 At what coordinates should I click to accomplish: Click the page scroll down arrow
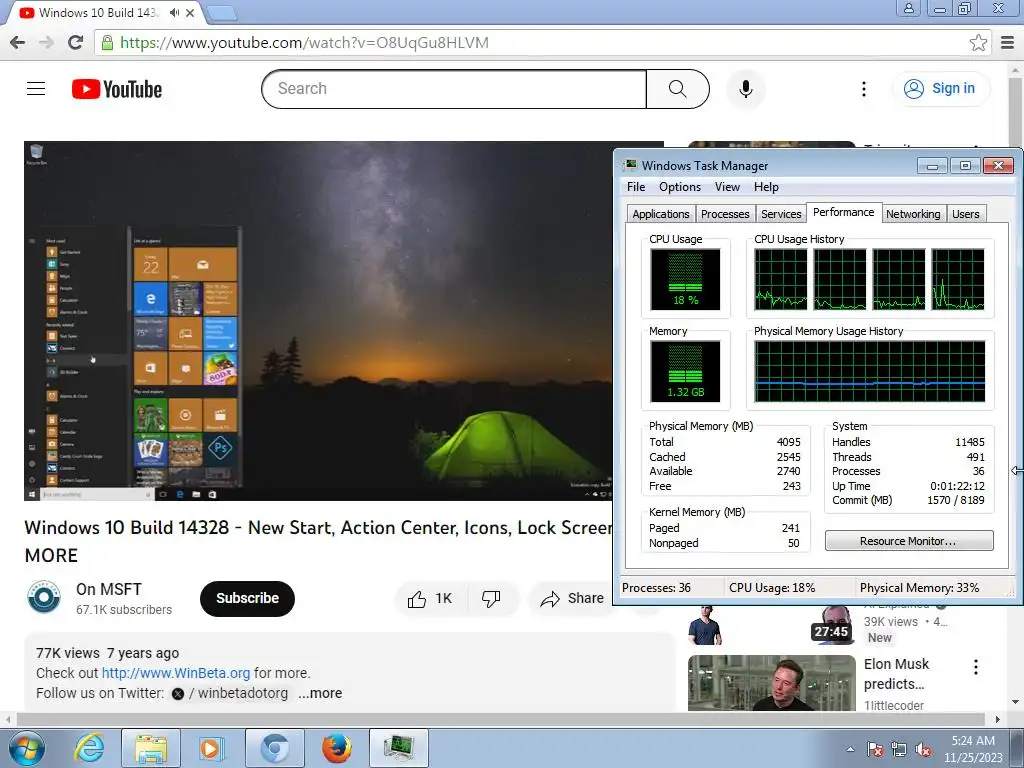[x=1015, y=702]
